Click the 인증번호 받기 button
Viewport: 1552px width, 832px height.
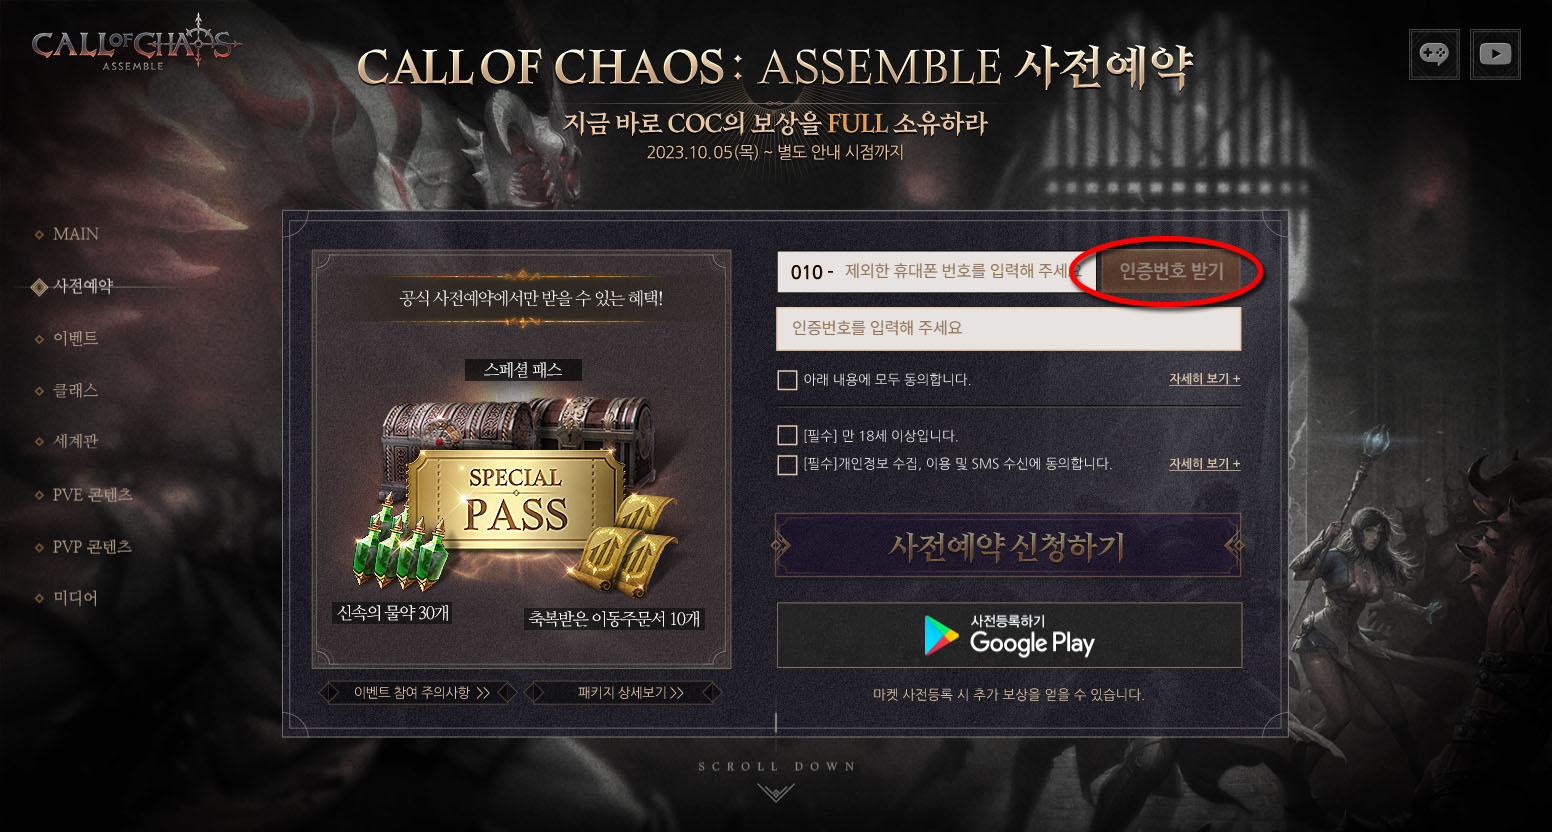1170,271
